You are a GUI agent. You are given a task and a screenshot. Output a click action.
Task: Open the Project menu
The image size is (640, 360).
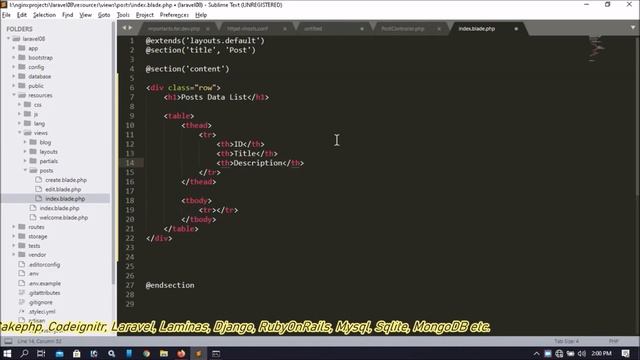click(x=144, y=15)
